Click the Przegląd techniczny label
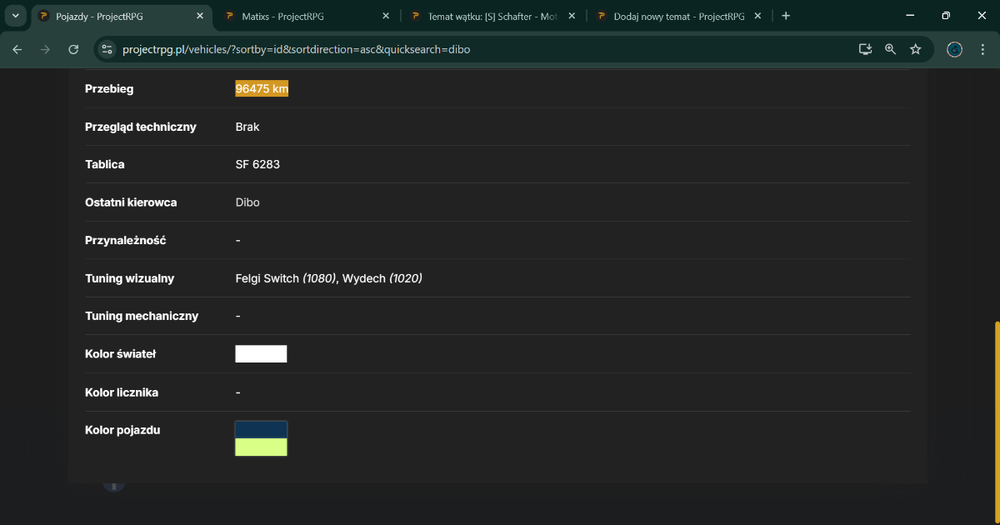Viewport: 1000px width, 525px height. click(140, 127)
